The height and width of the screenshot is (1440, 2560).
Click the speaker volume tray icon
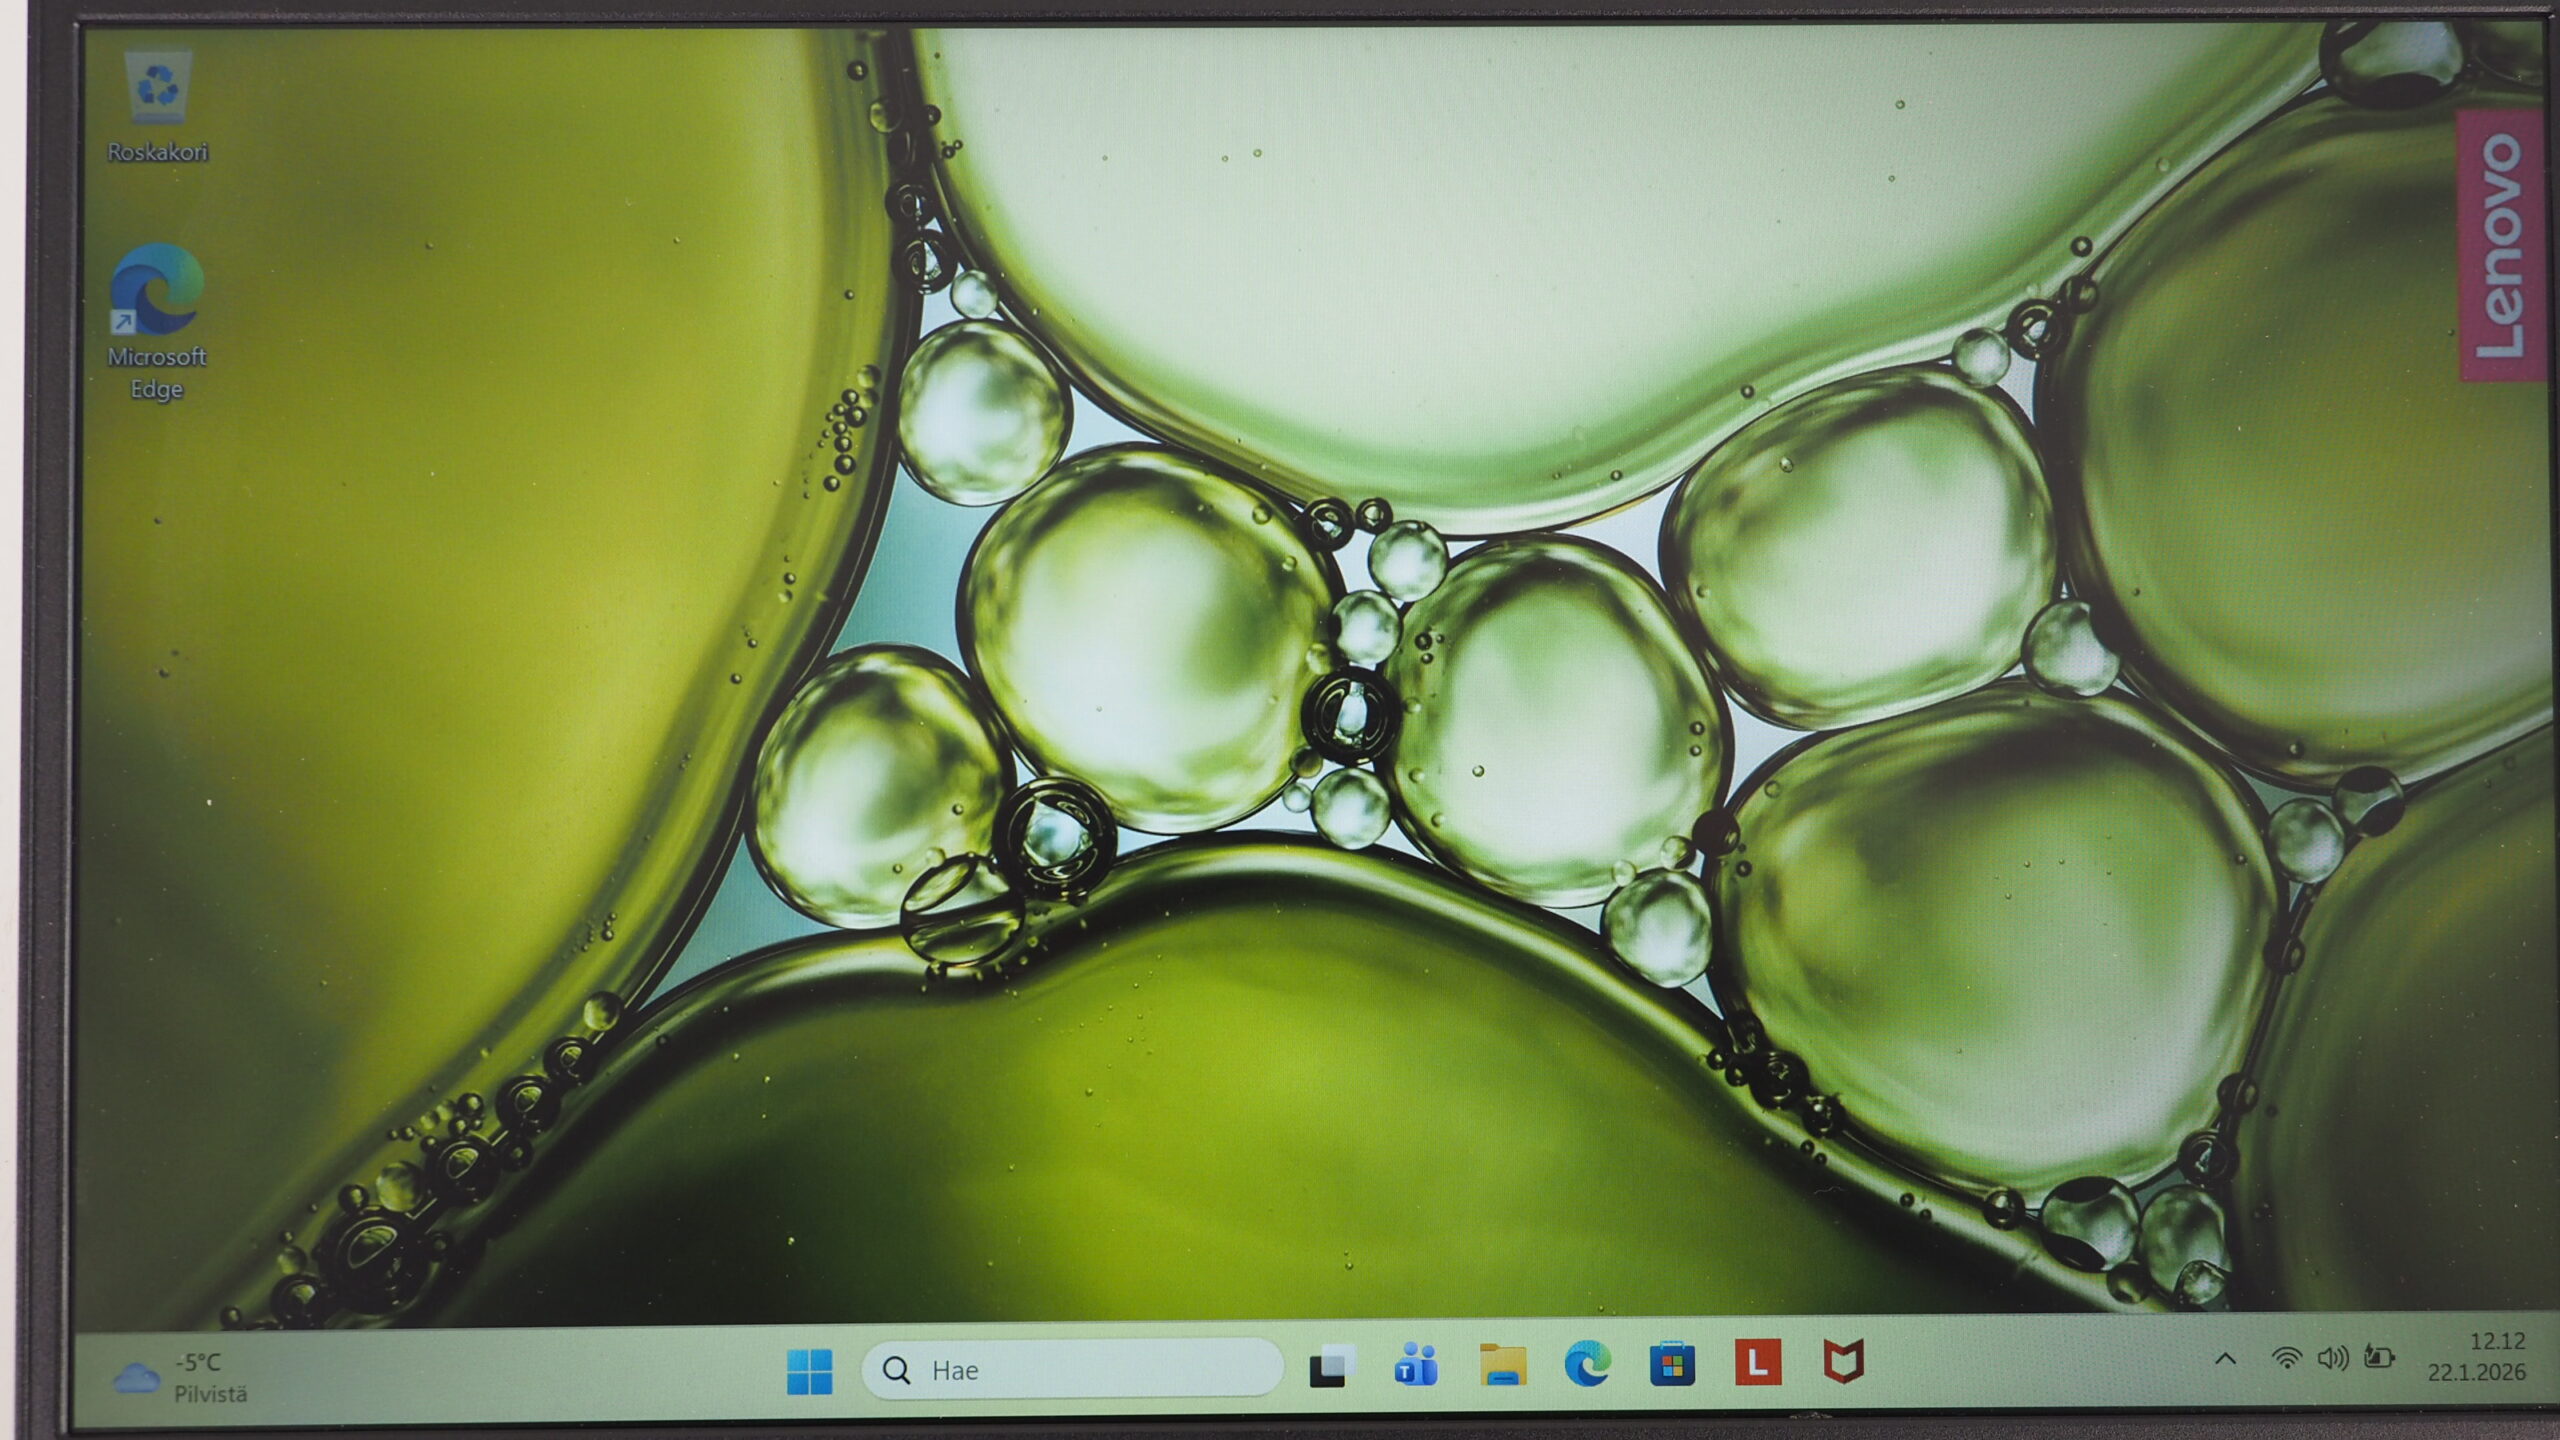point(2332,1358)
